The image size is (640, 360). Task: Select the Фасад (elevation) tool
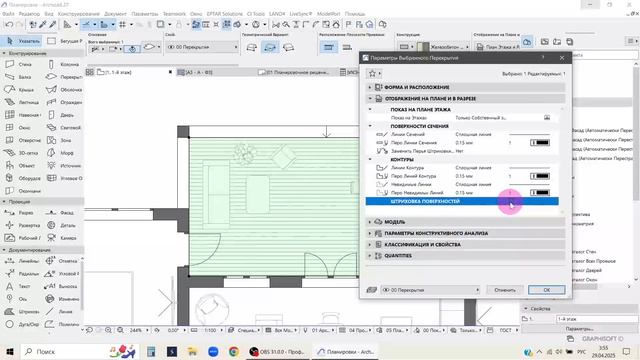click(60, 212)
